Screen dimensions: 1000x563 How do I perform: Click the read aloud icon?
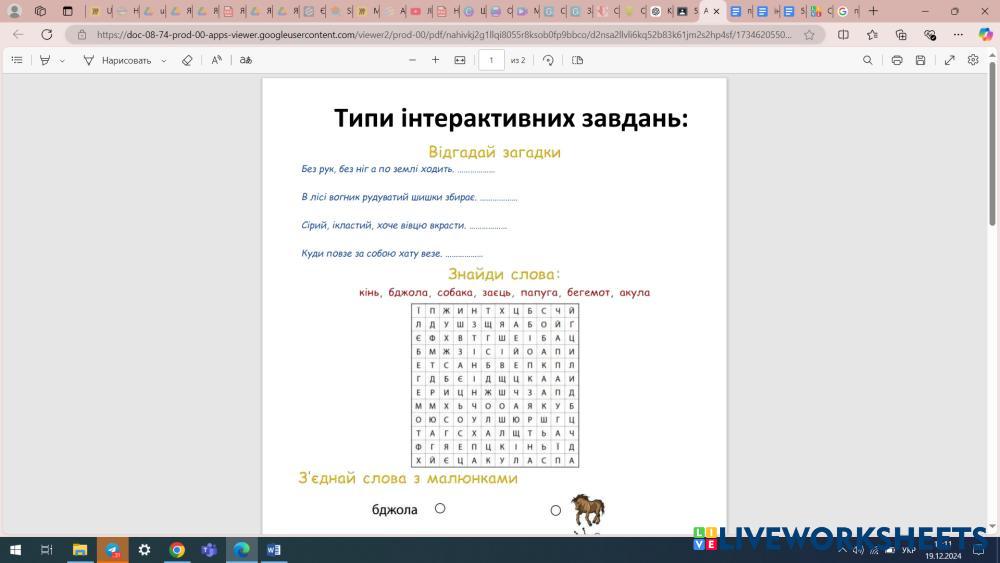(216, 60)
